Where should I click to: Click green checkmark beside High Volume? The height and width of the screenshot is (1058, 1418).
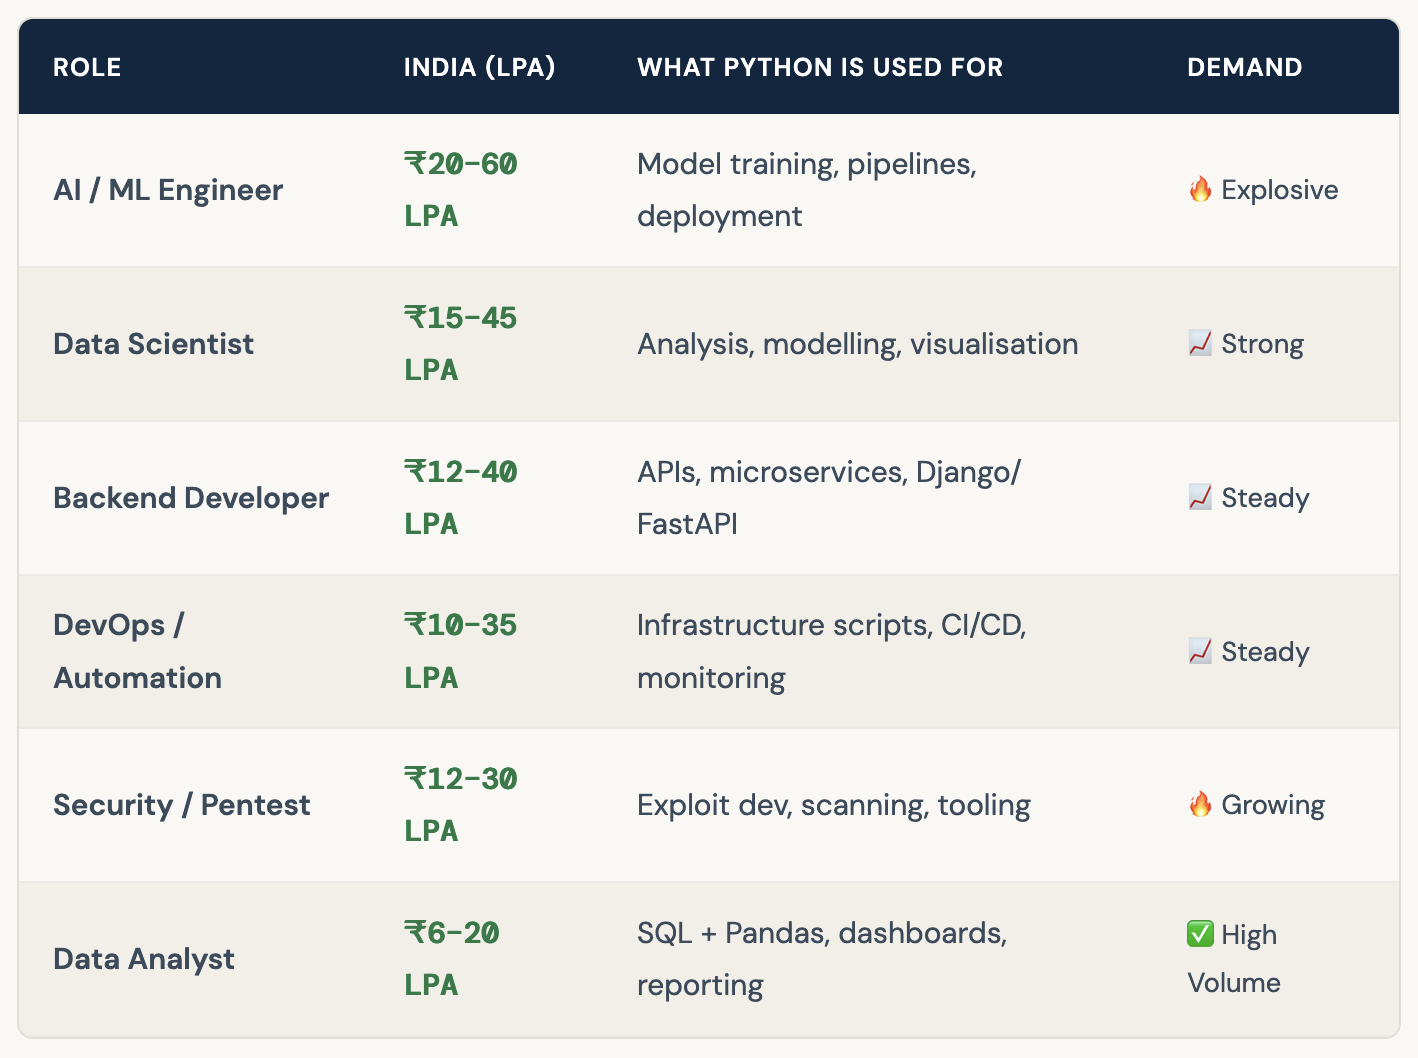[1200, 935]
